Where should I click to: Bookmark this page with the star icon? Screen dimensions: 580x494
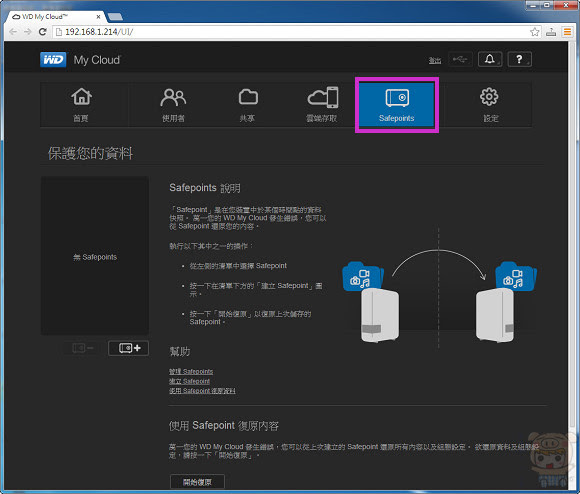coord(535,32)
